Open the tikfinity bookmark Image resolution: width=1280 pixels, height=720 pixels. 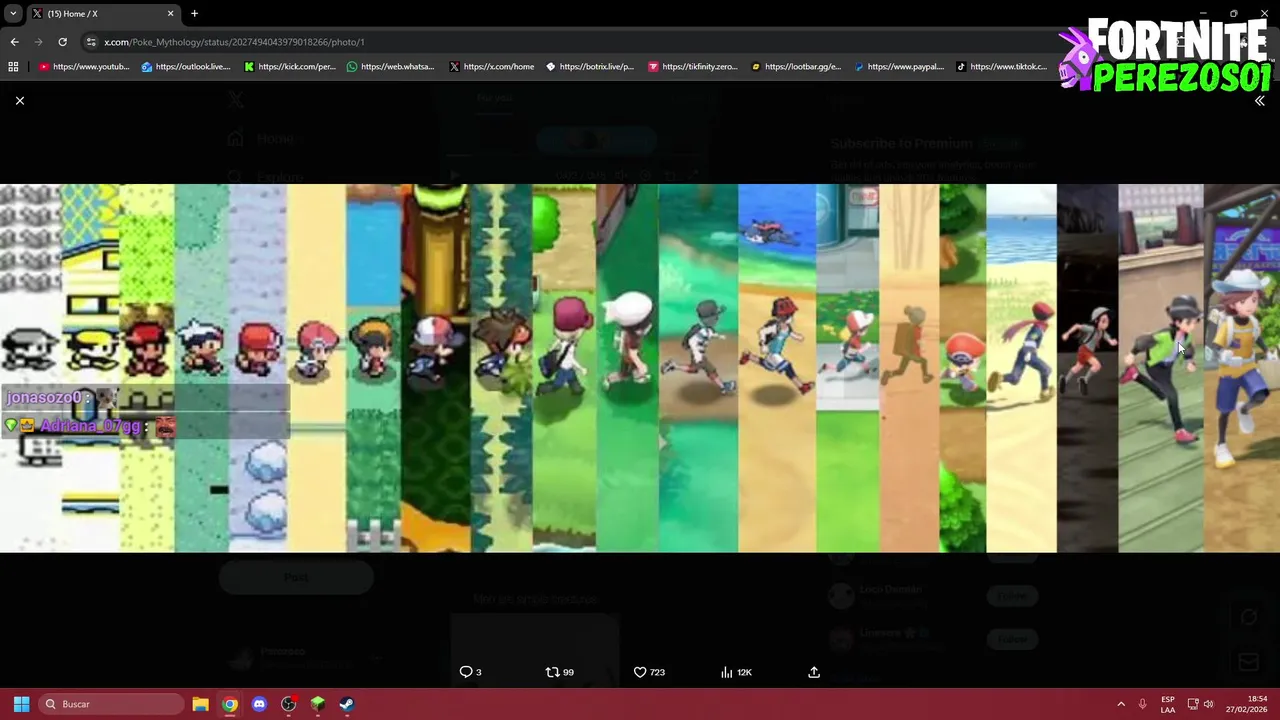(693, 67)
